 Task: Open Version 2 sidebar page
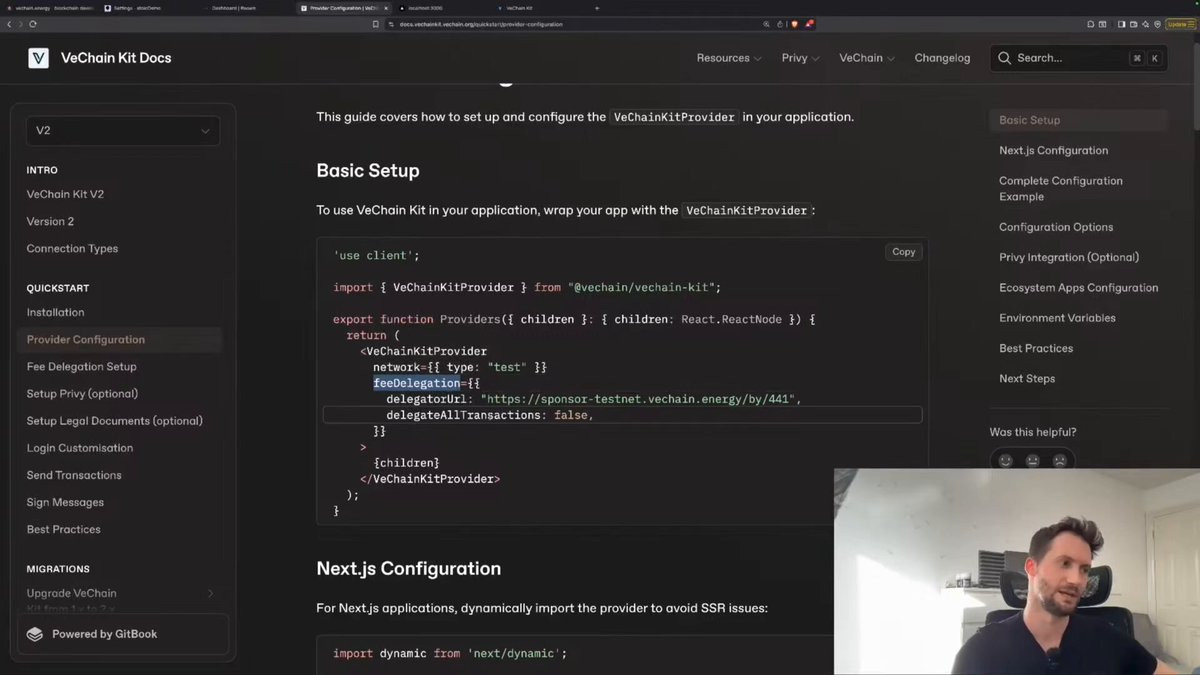(50, 221)
